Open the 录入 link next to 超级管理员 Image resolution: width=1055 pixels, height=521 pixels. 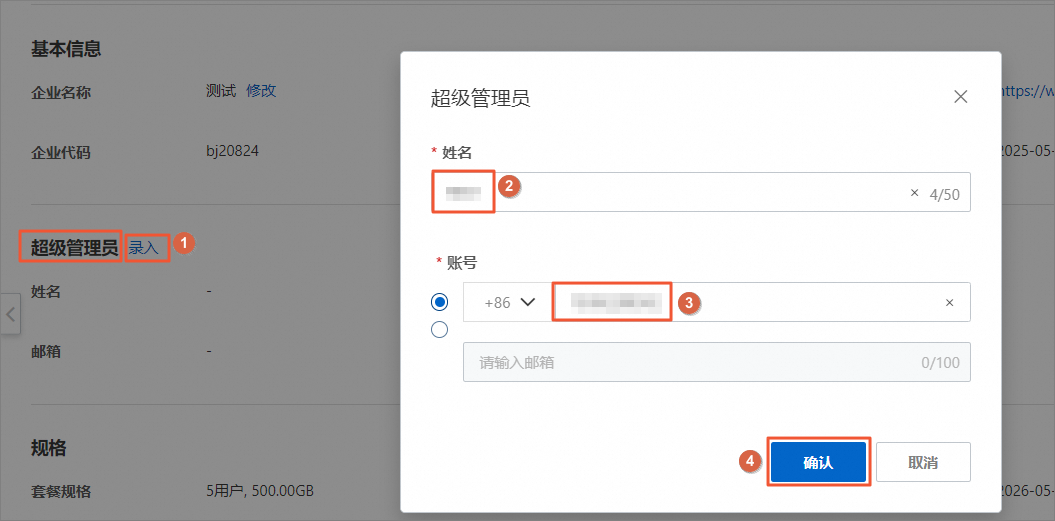[x=143, y=248]
